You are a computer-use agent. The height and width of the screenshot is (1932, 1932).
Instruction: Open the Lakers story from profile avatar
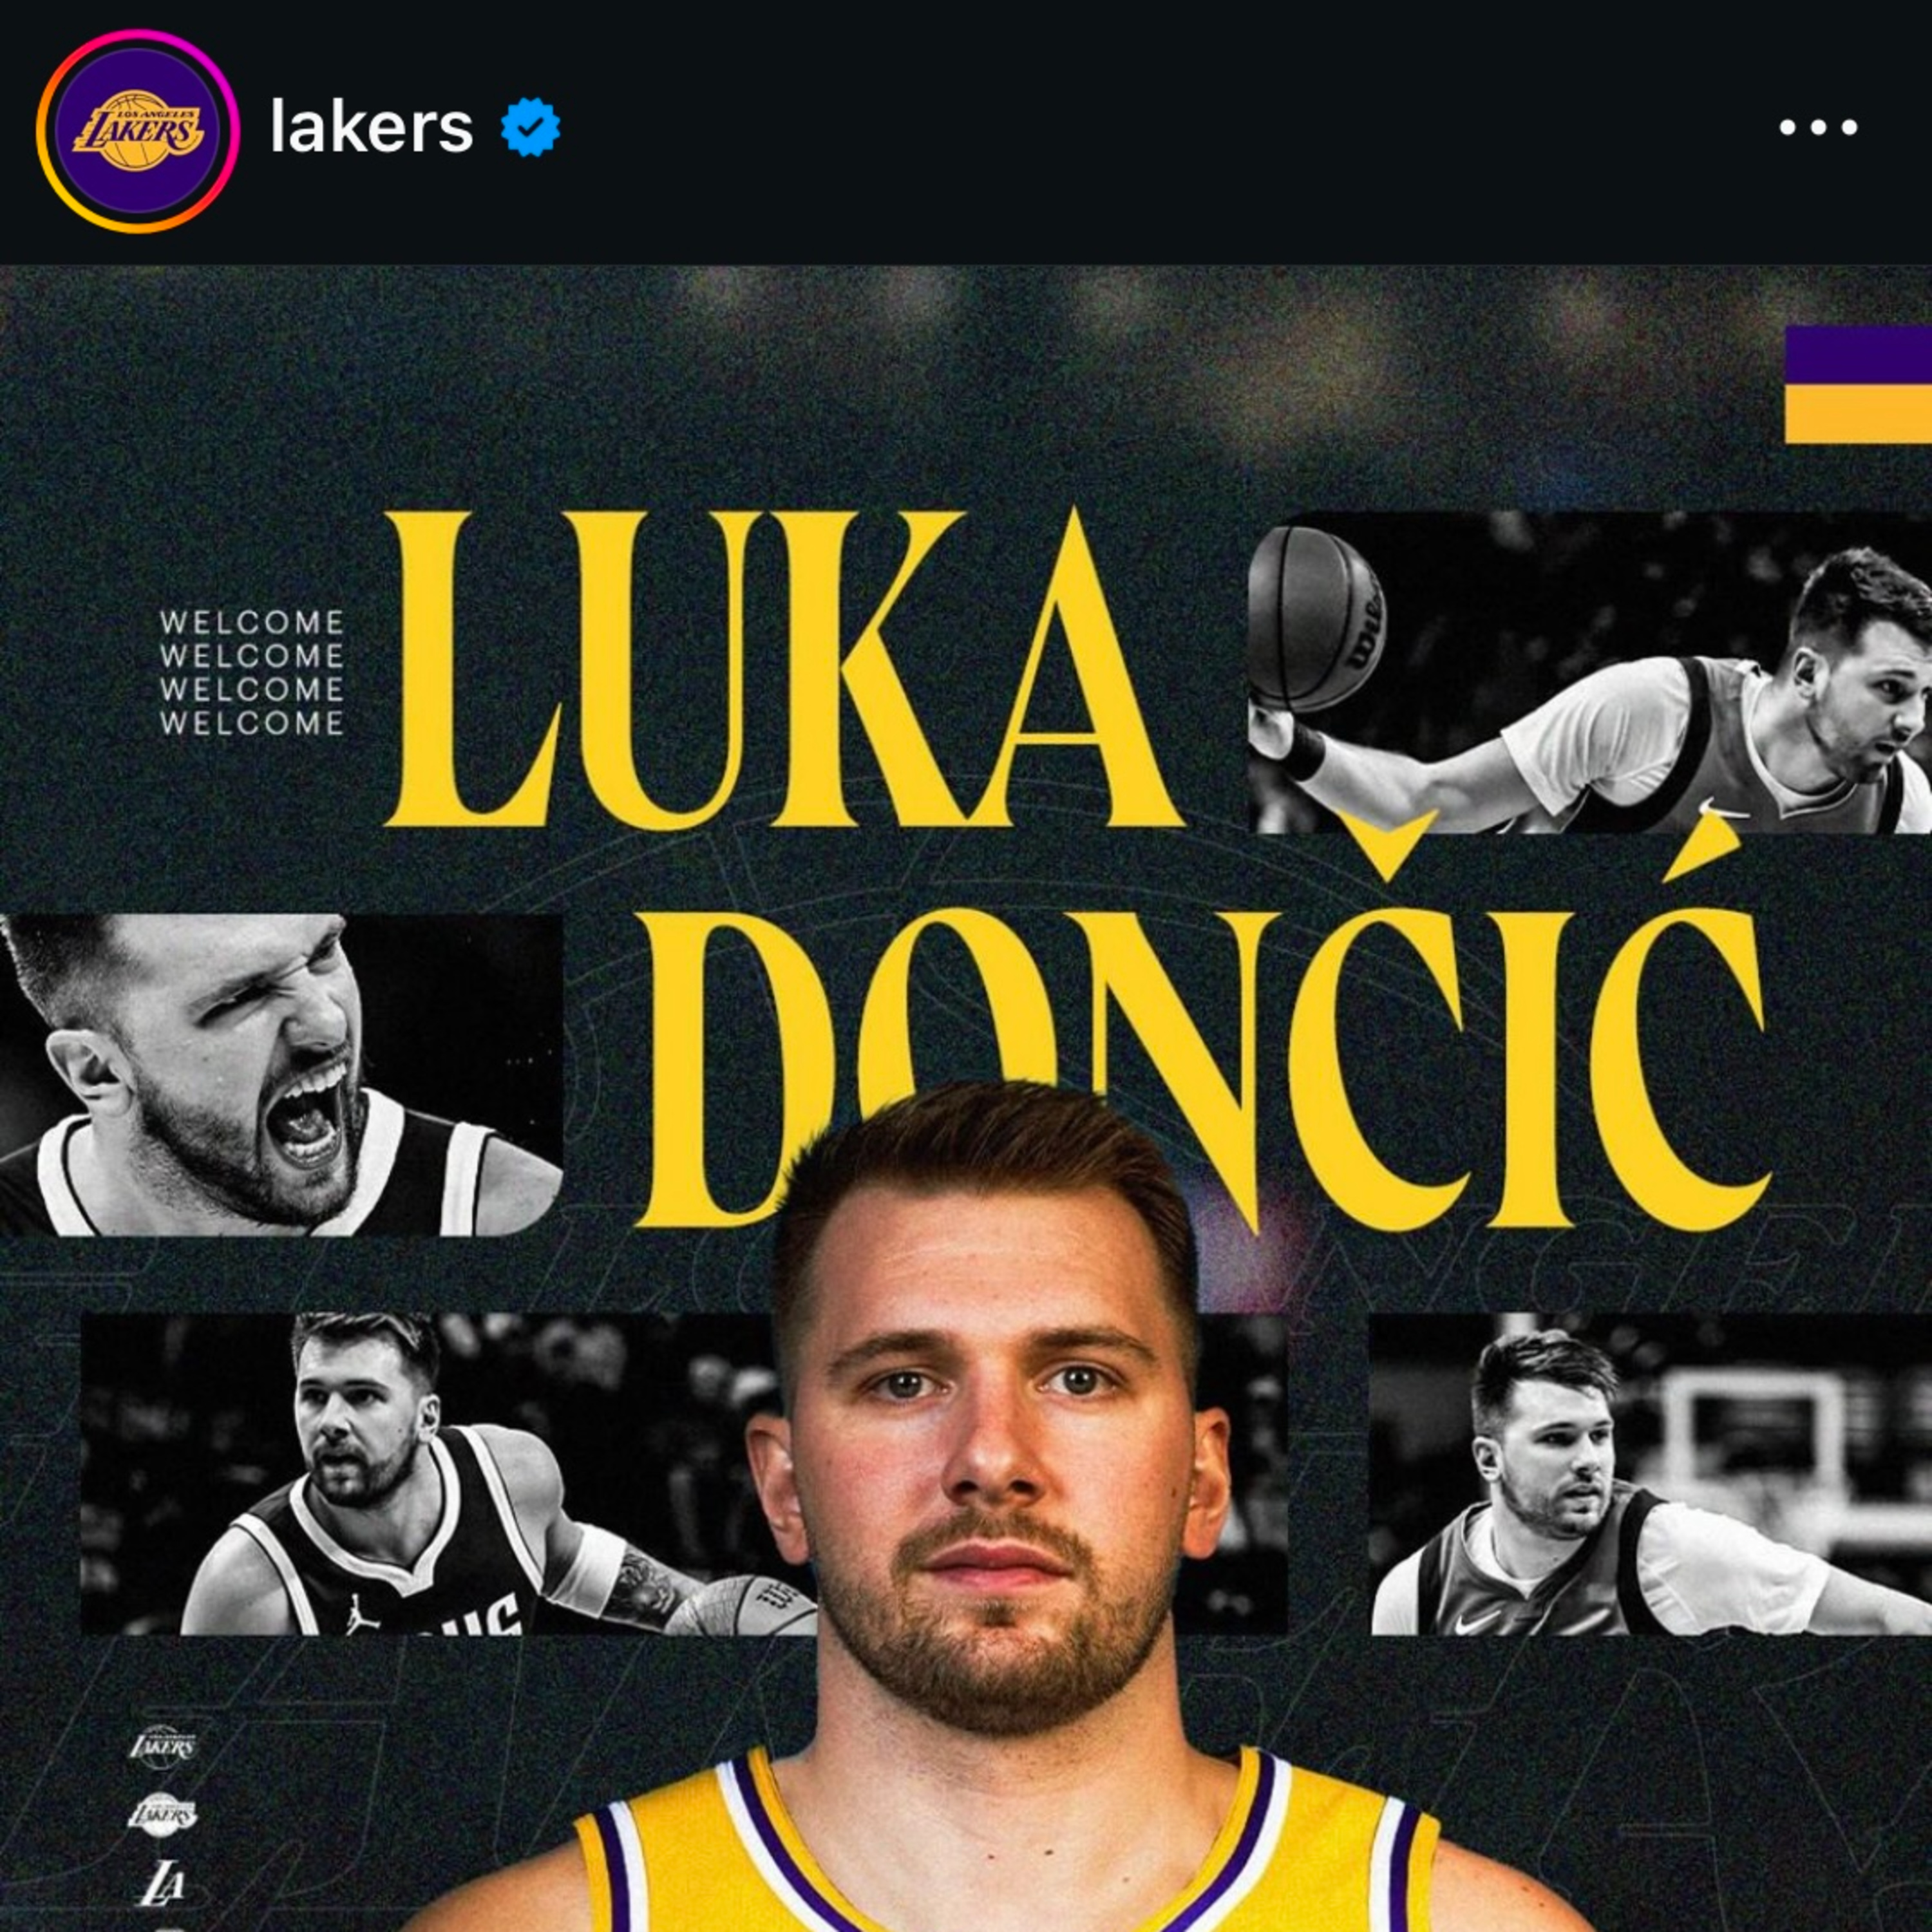click(137, 130)
